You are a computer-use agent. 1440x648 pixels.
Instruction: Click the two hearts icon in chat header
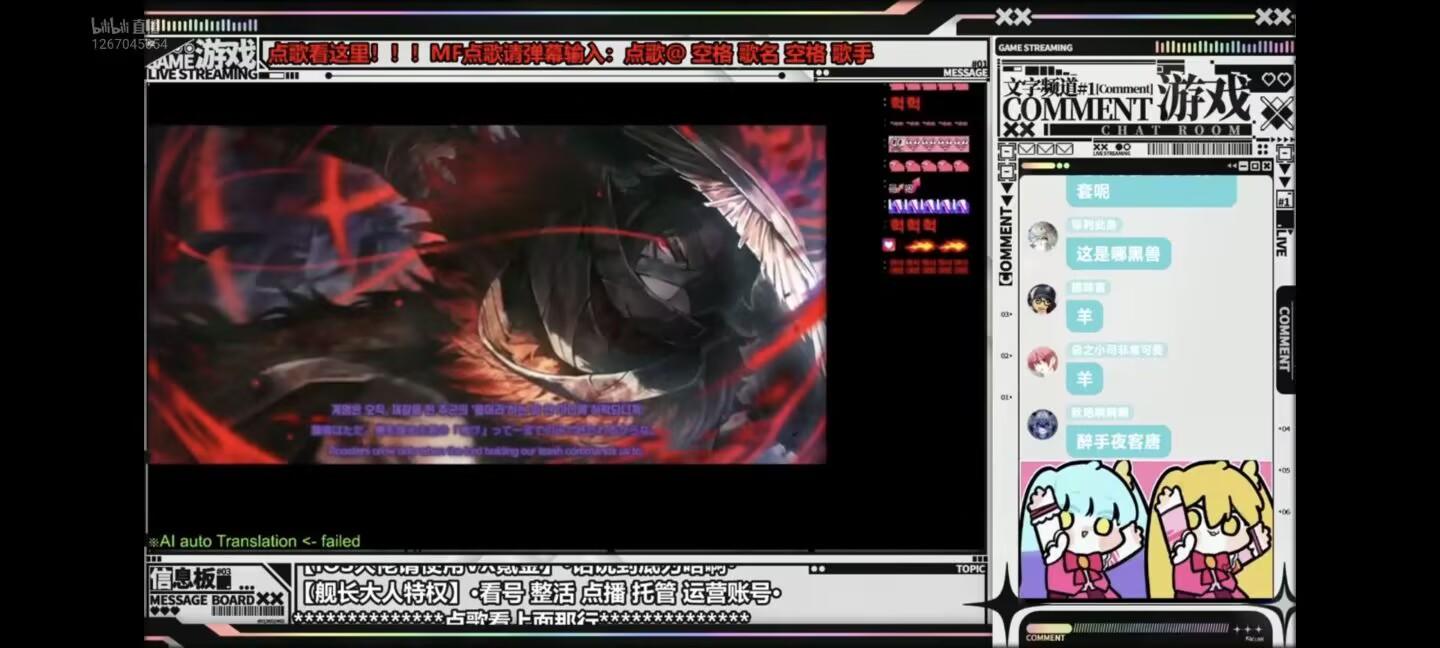1276,80
